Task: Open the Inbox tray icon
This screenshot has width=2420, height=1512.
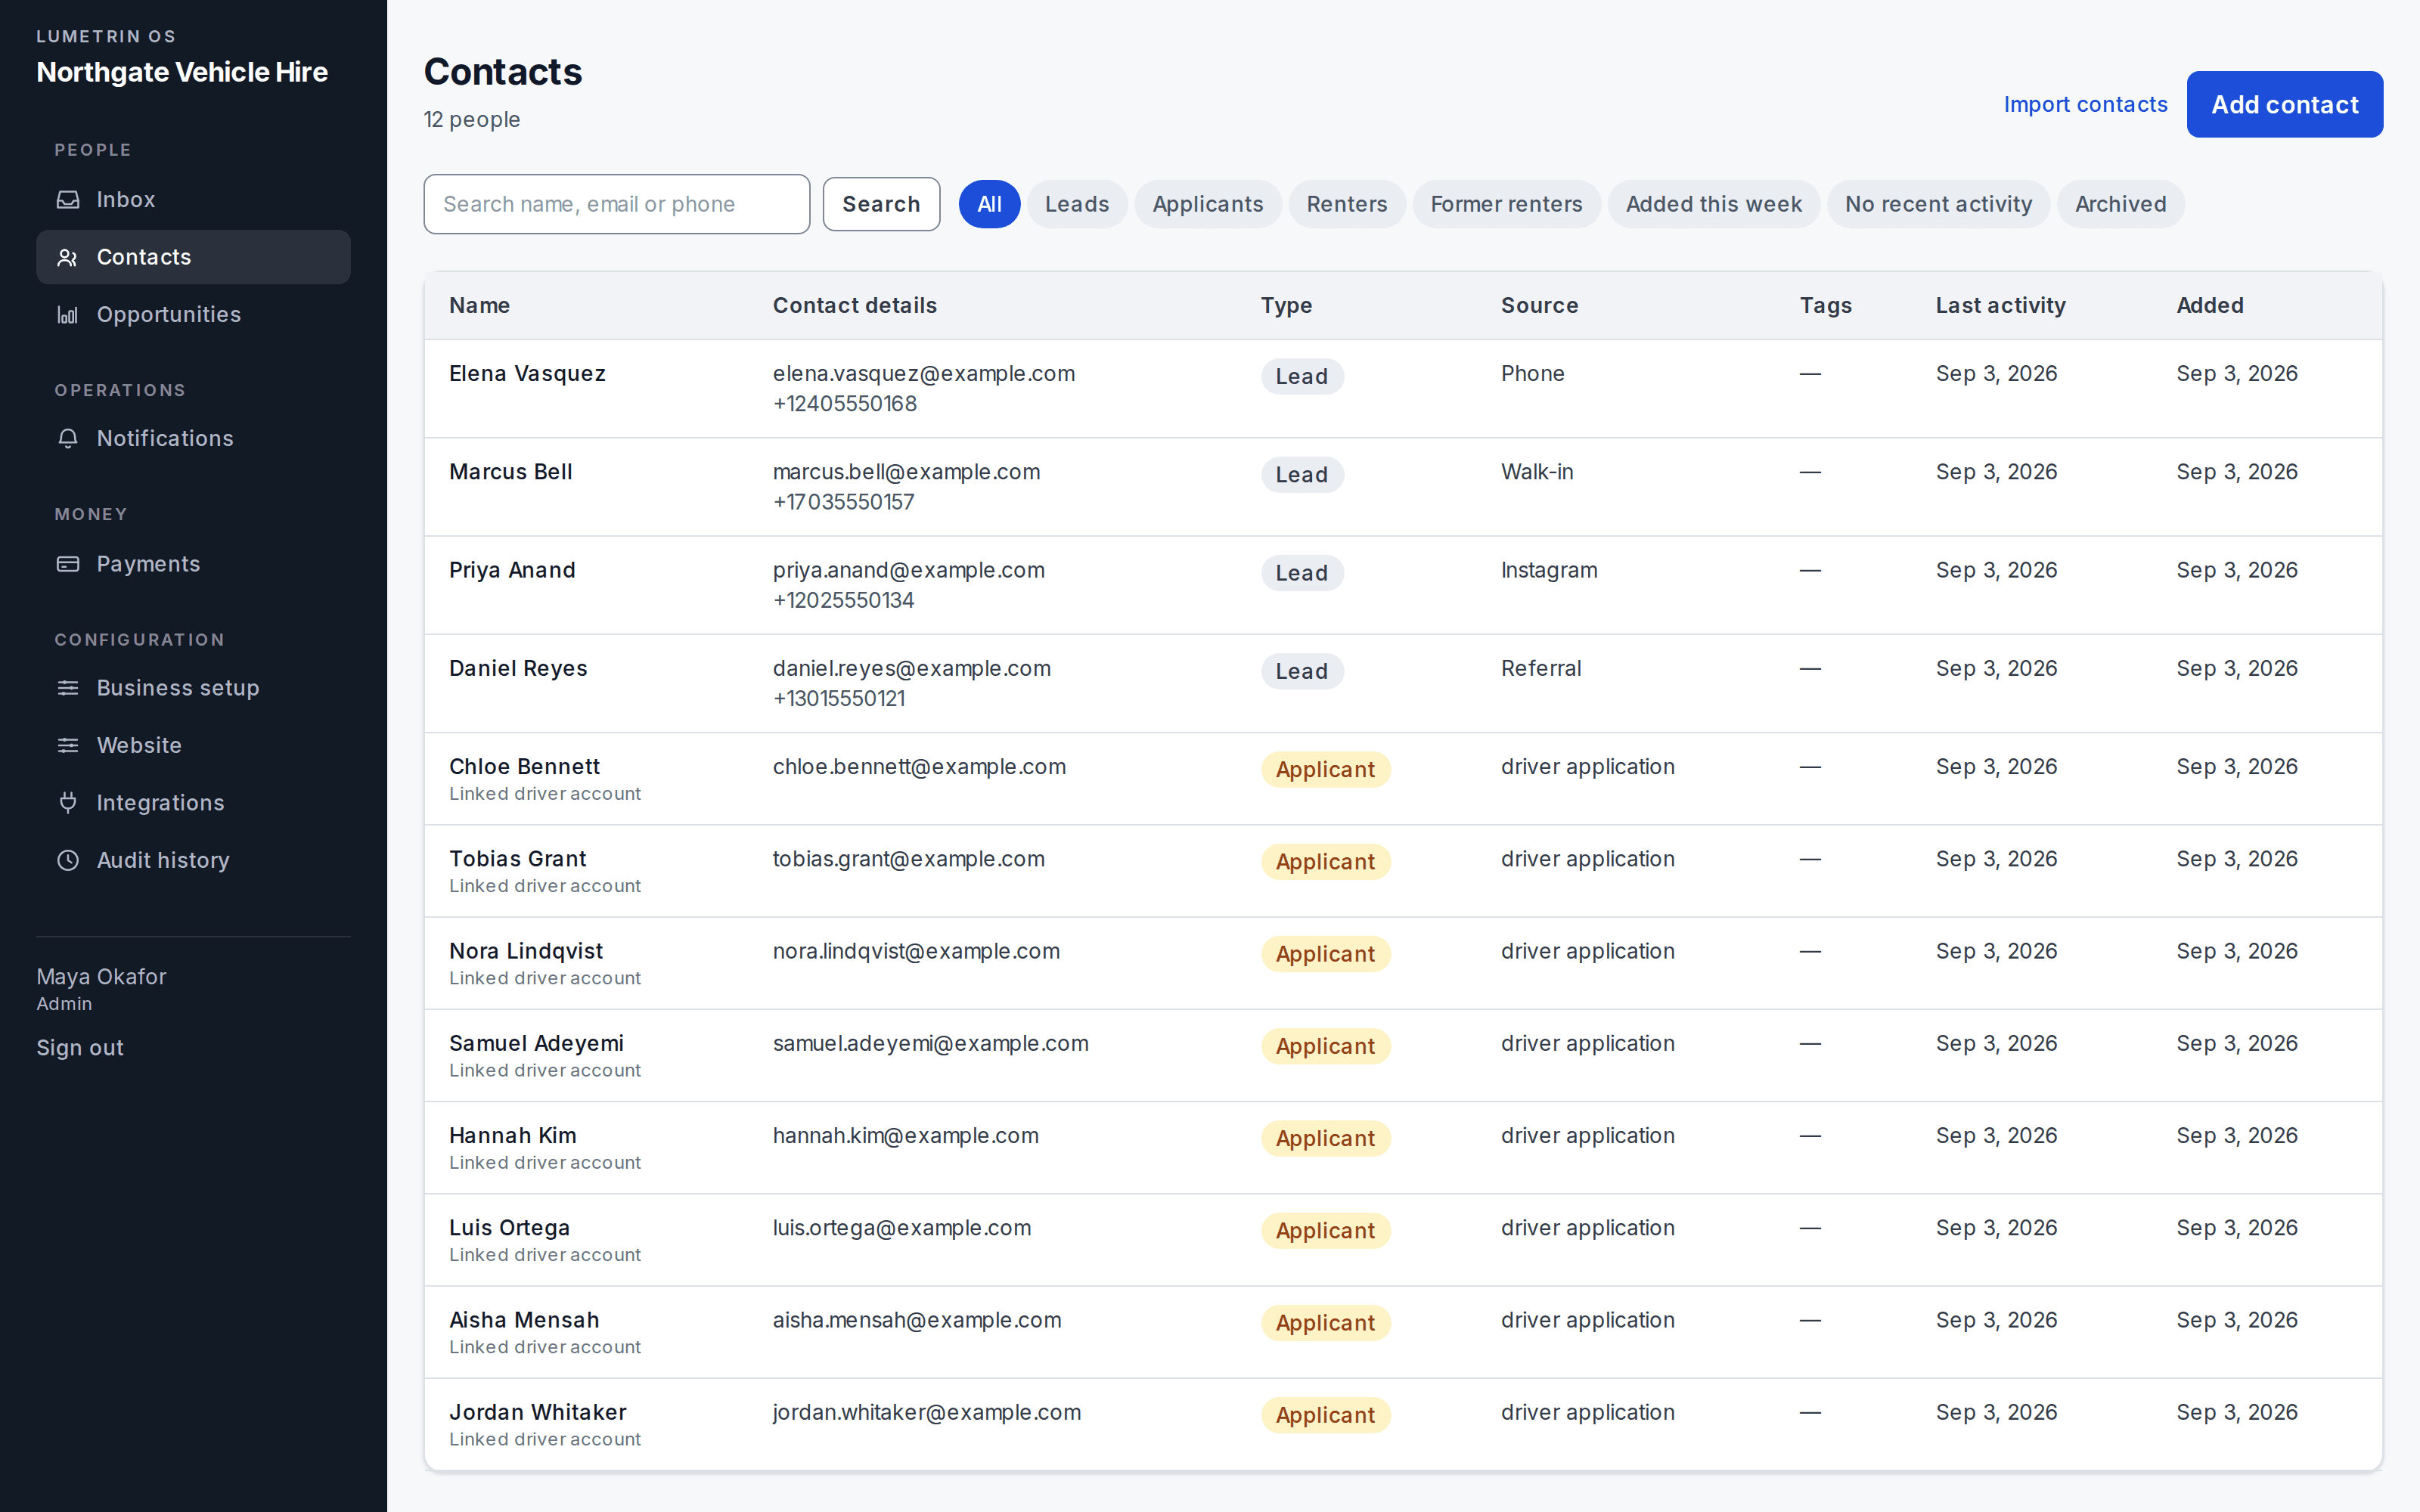Action: (68, 200)
